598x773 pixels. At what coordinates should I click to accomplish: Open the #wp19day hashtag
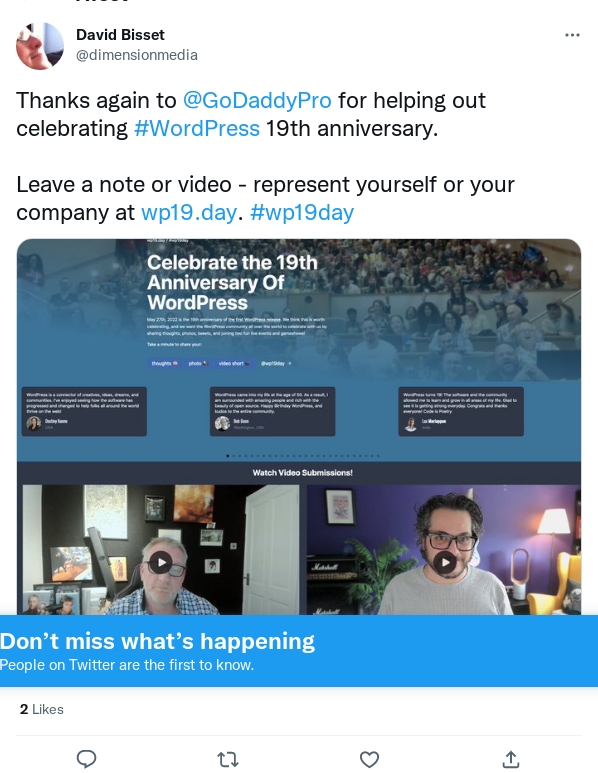click(x=302, y=212)
